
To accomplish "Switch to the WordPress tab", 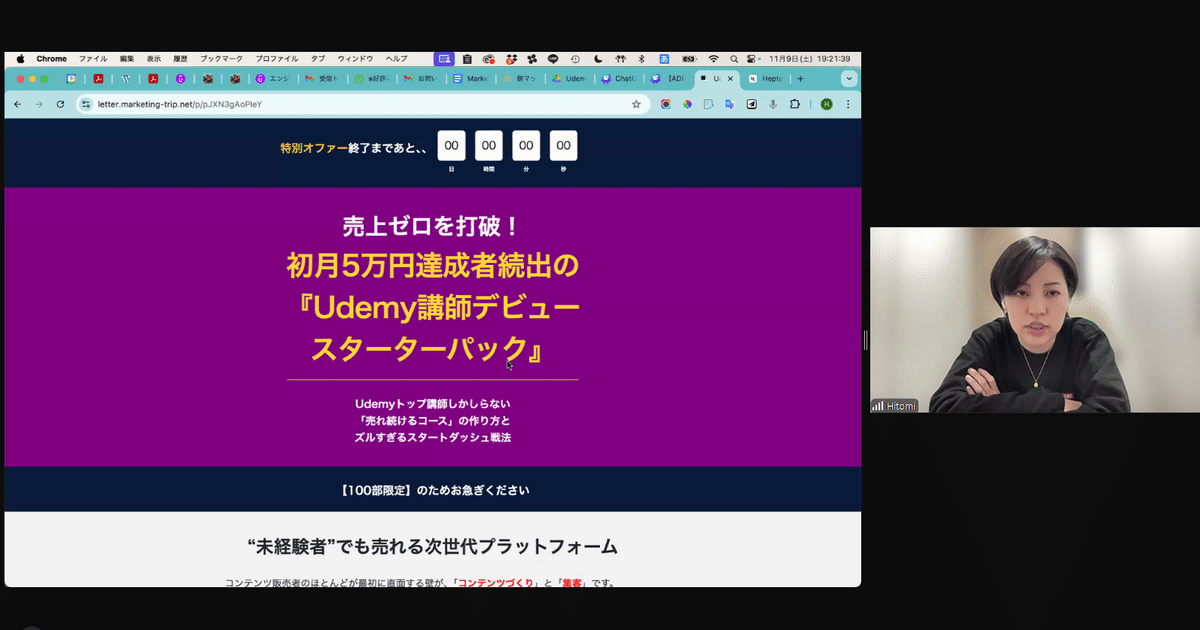I will pos(126,79).
